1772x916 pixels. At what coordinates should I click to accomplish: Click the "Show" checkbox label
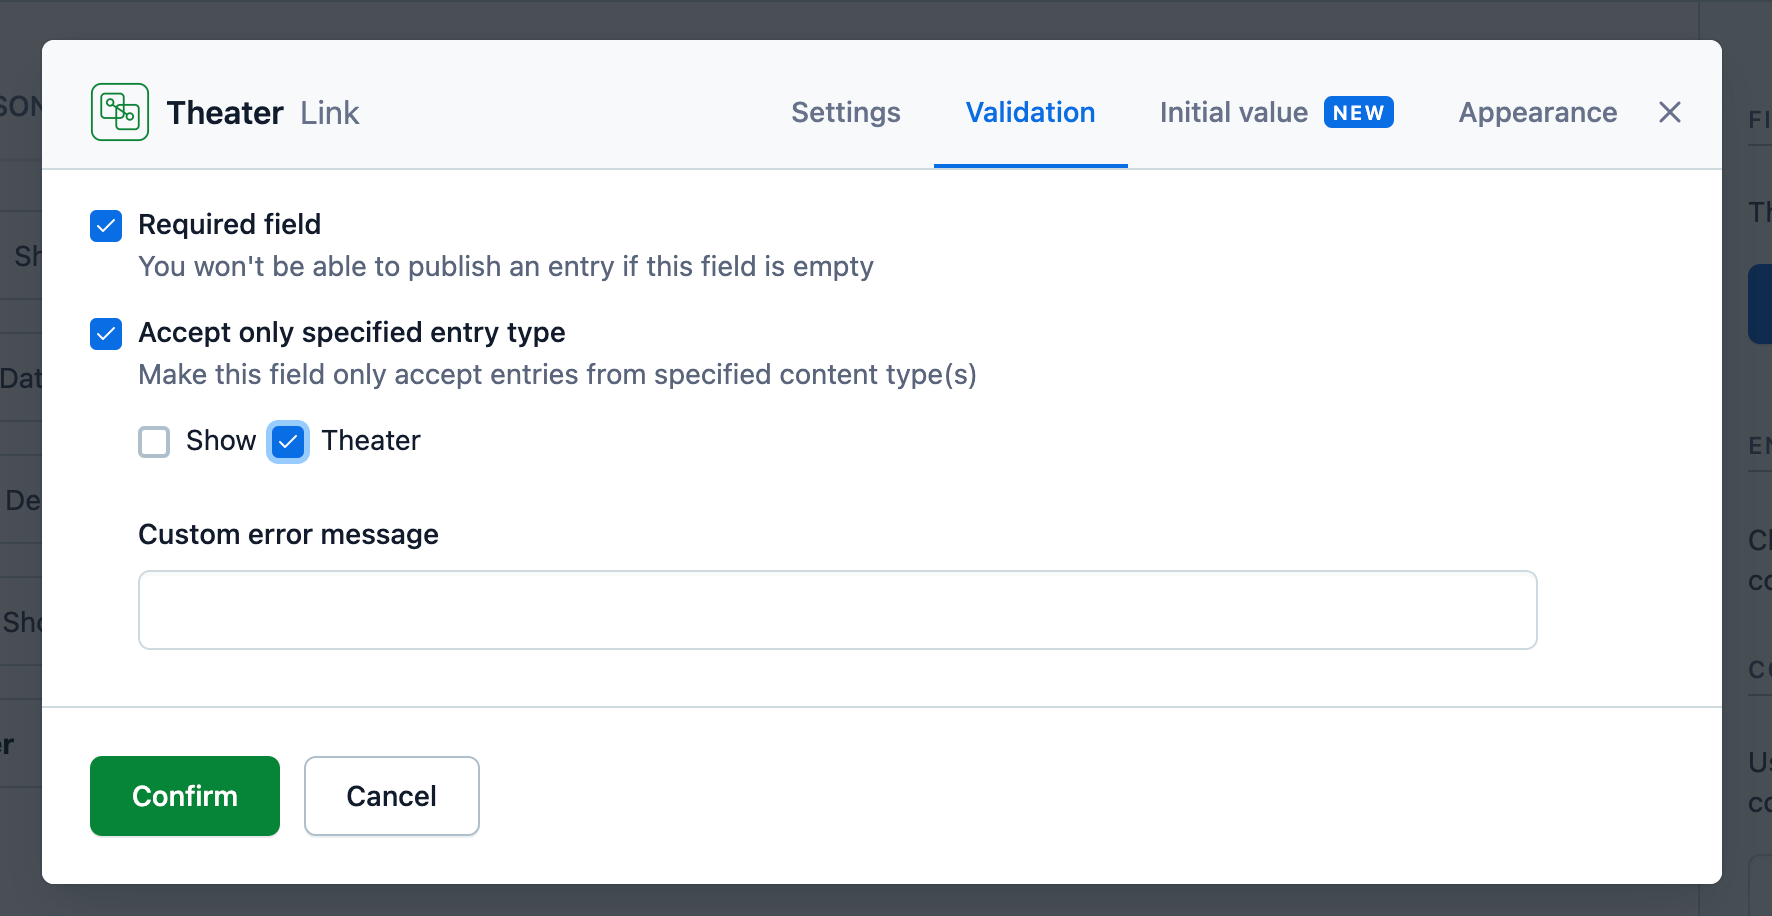tap(221, 441)
